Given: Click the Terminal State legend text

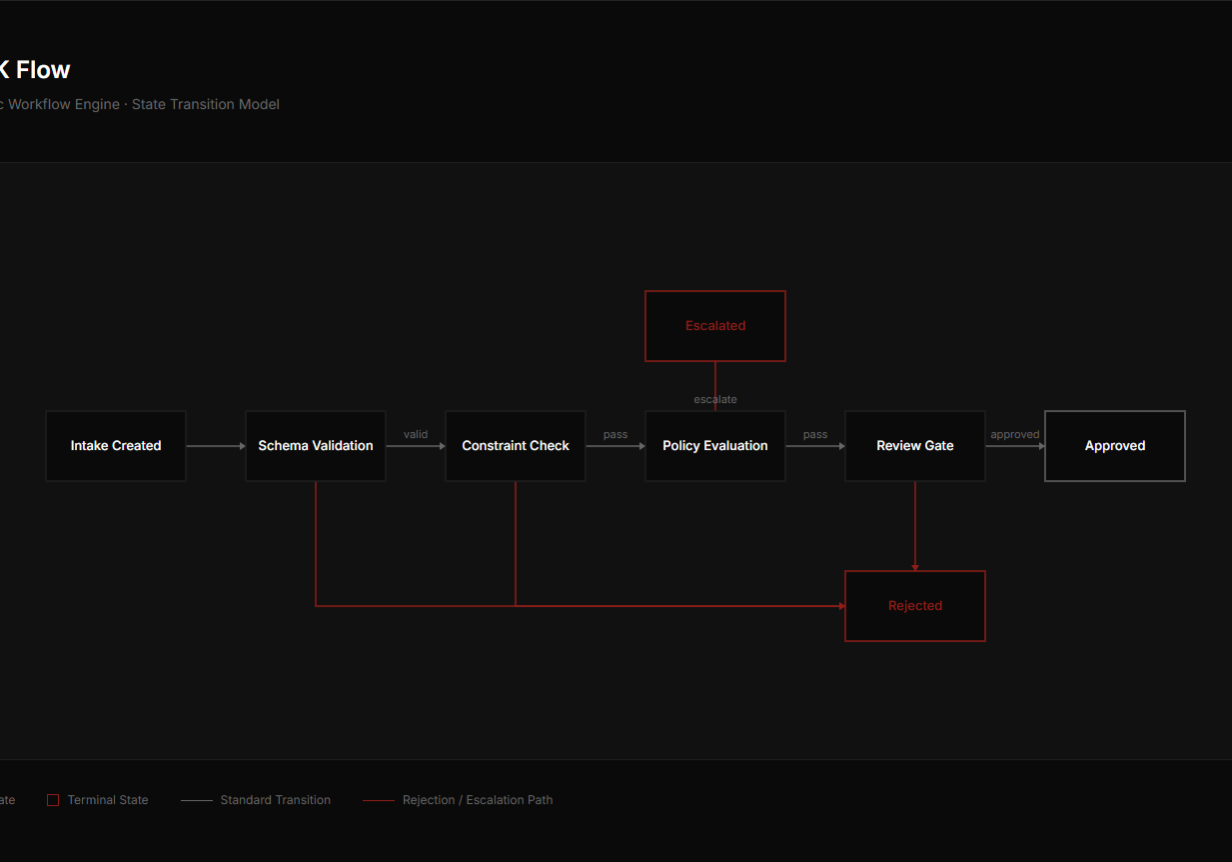Looking at the screenshot, I should pos(108,800).
